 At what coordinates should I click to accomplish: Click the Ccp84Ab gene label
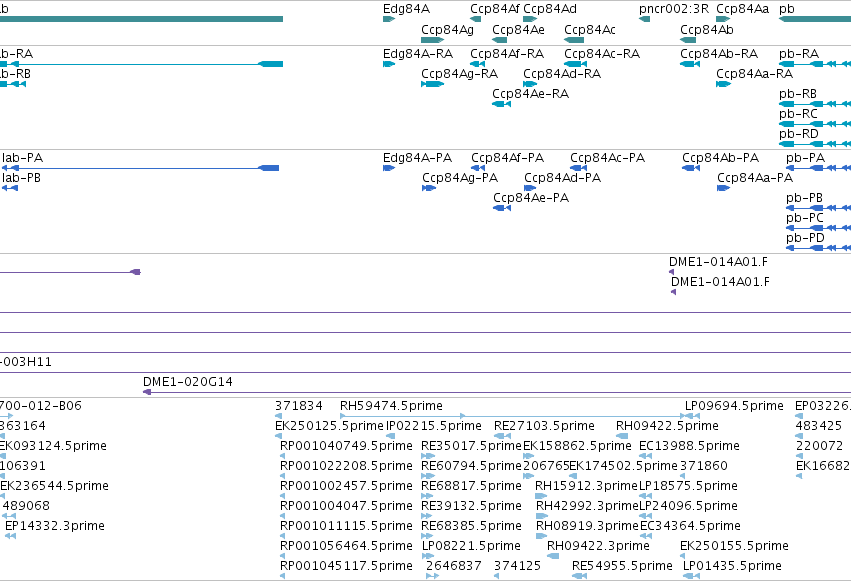click(706, 30)
